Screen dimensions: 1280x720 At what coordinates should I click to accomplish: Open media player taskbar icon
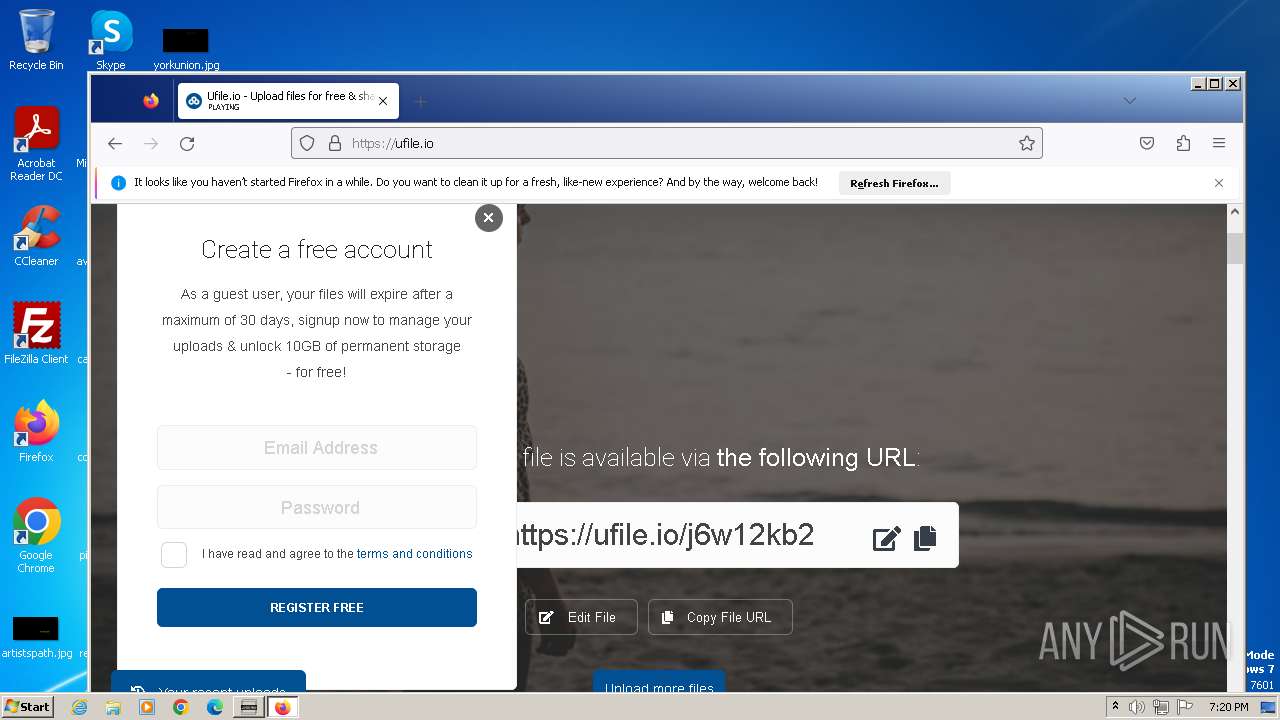coord(147,707)
